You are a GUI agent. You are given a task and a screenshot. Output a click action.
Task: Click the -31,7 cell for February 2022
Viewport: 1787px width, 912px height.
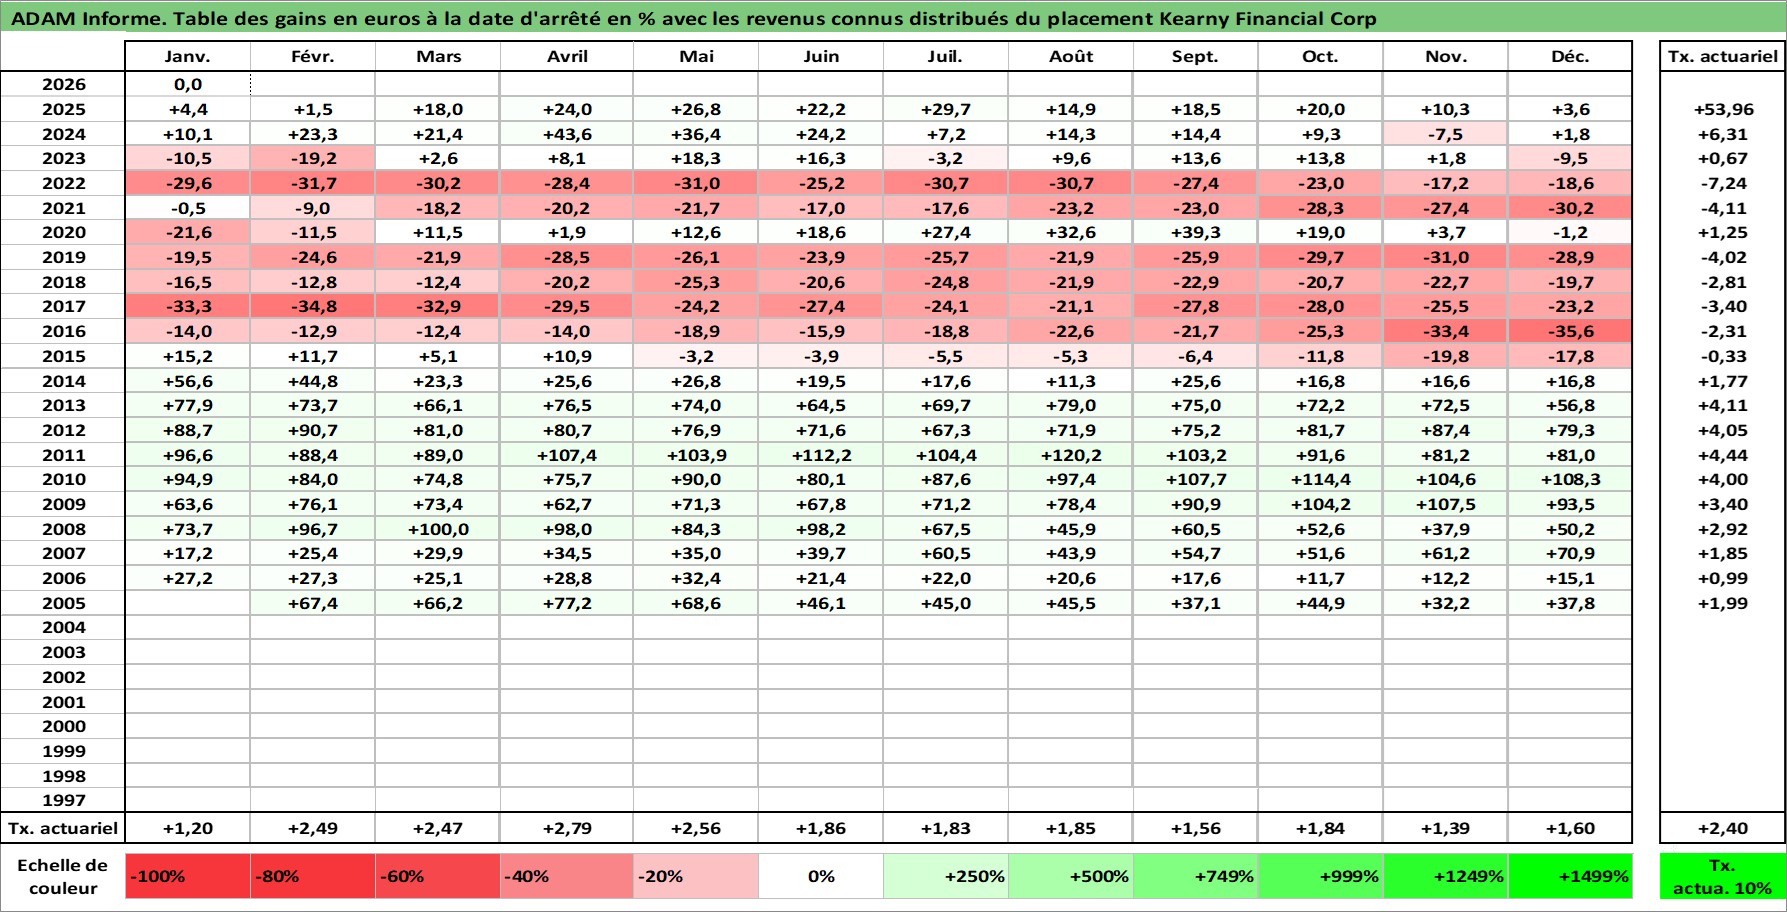pos(313,183)
